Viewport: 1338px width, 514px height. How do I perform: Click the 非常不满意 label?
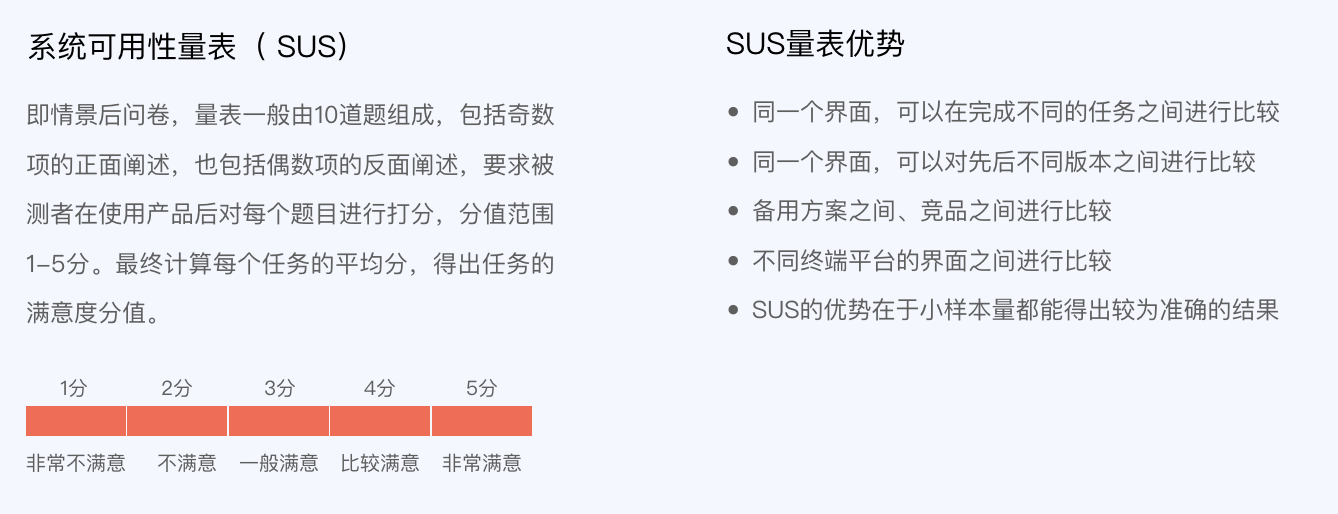pos(76,463)
